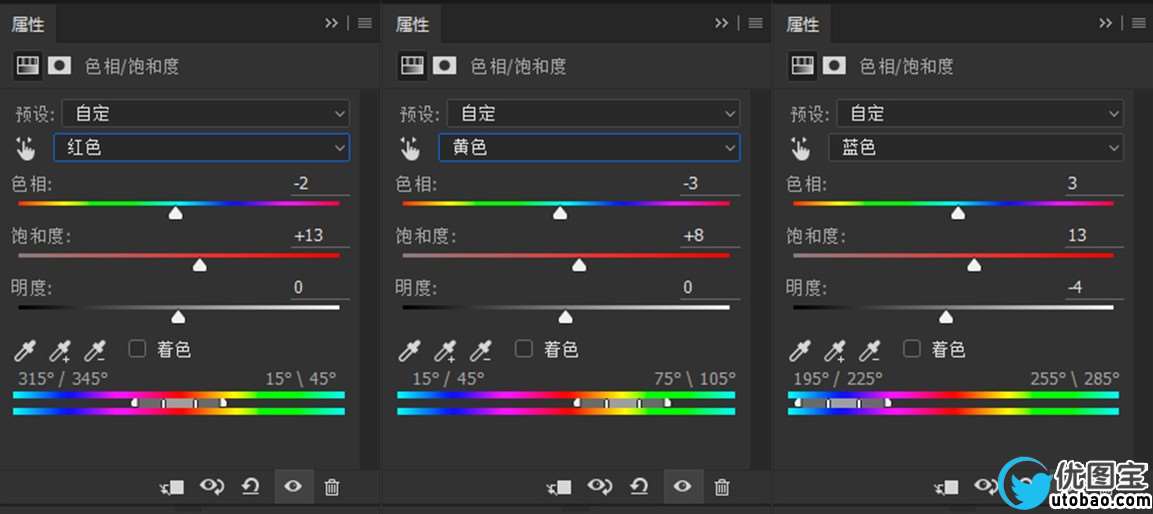Screen dimensions: 1153x514
Task: Delete adjustment layer in yellow panel
Action: click(x=723, y=486)
